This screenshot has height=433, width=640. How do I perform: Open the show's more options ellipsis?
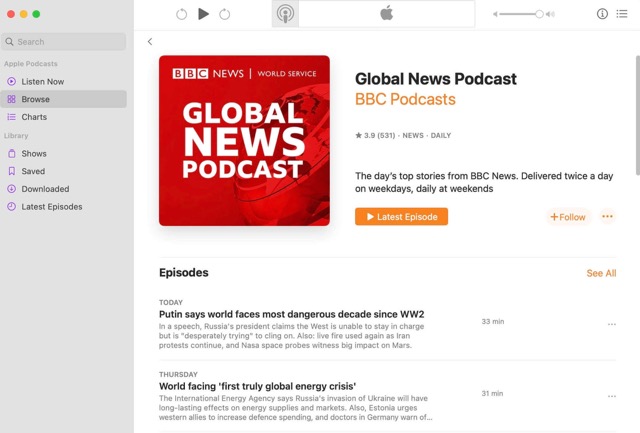(x=607, y=217)
